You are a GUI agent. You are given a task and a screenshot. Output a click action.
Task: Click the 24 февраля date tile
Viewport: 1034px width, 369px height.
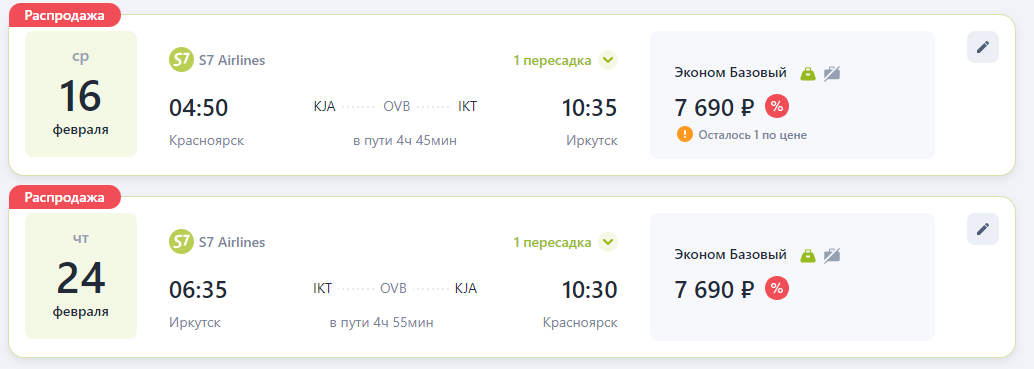[x=81, y=276]
